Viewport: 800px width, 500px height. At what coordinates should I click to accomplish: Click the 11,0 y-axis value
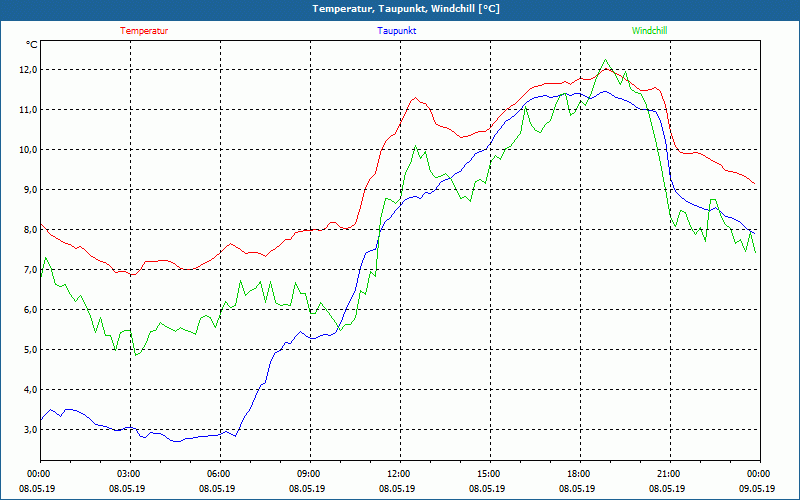(29, 110)
